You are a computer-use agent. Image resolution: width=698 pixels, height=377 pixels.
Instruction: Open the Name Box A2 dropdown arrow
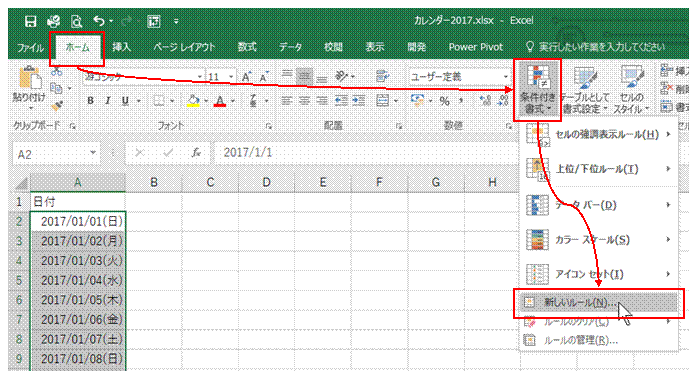[x=93, y=153]
